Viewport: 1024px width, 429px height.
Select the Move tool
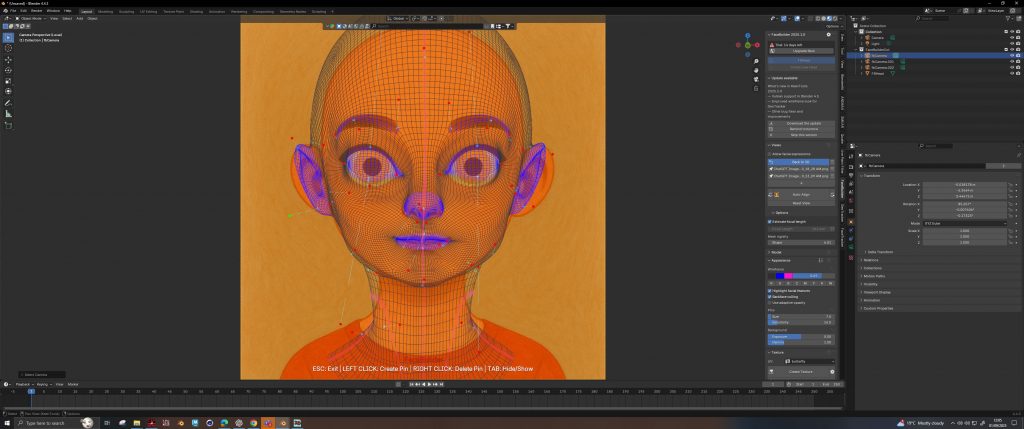click(x=9, y=60)
